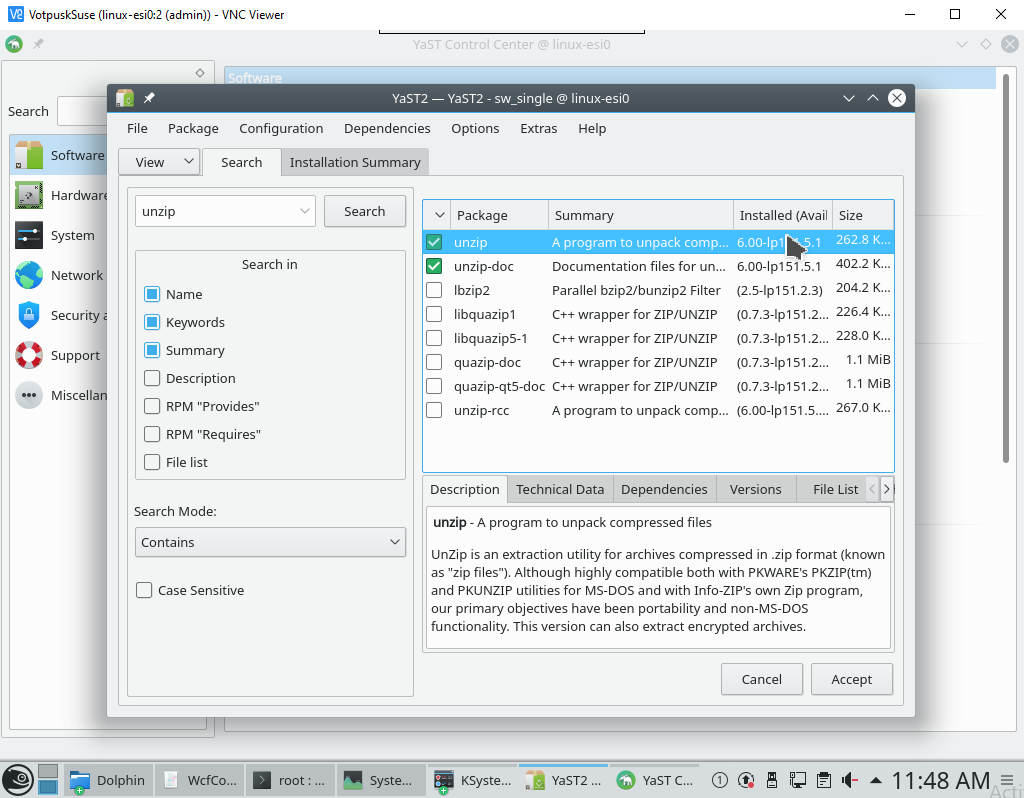Image resolution: width=1024 pixels, height=798 pixels.
Task: Switch to the root terminal taskbar entry
Action: (x=290, y=780)
